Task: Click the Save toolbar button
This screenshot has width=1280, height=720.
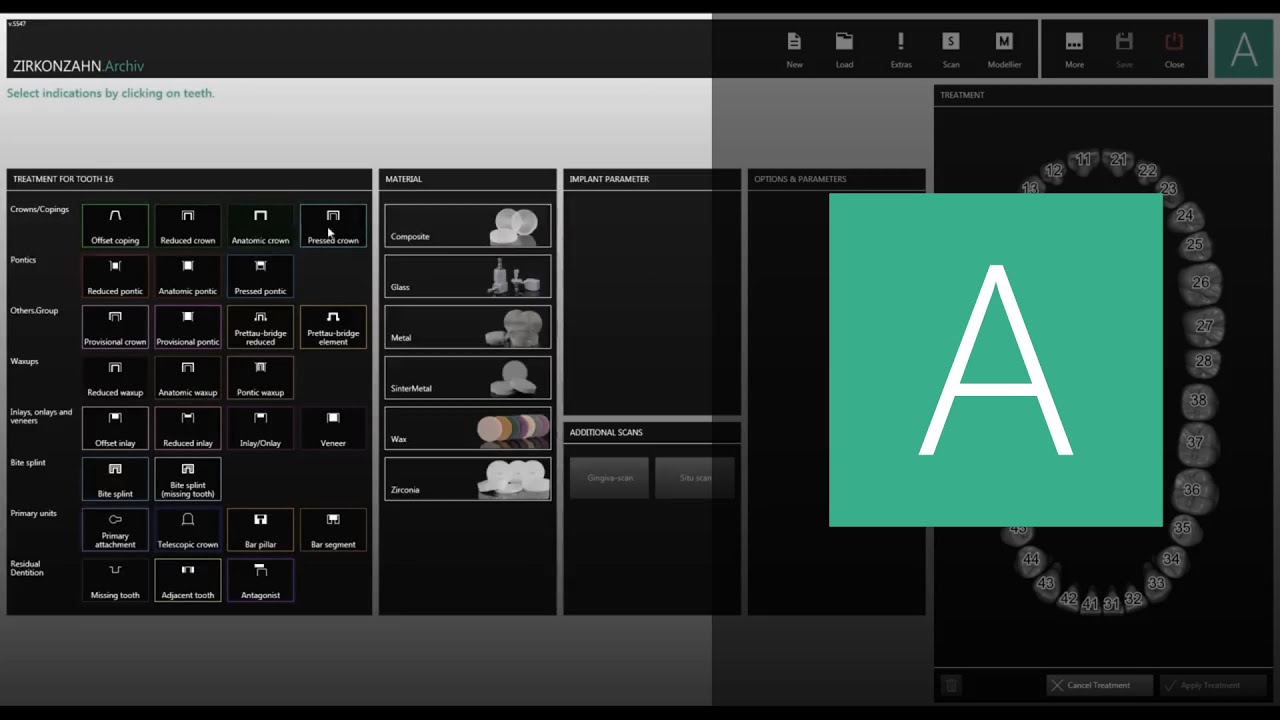Action: click(x=1124, y=50)
